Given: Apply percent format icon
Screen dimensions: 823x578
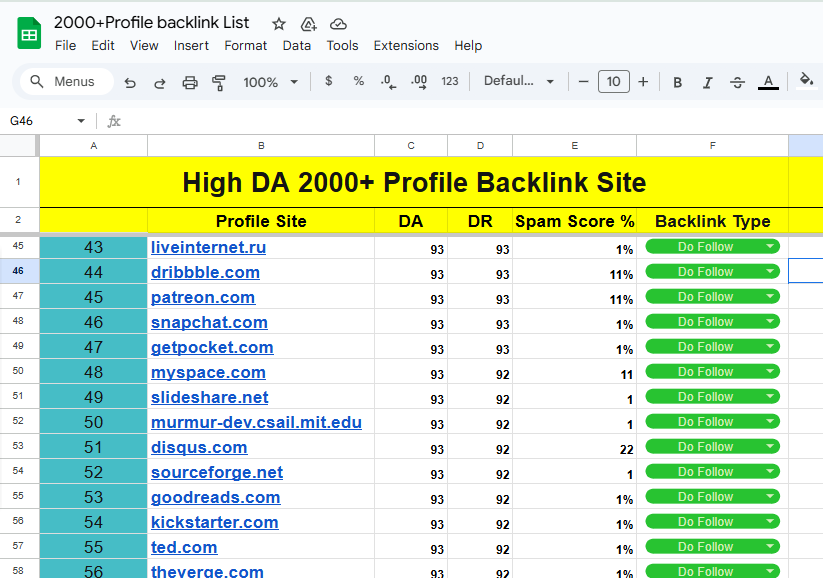Looking at the screenshot, I should coord(358,82).
